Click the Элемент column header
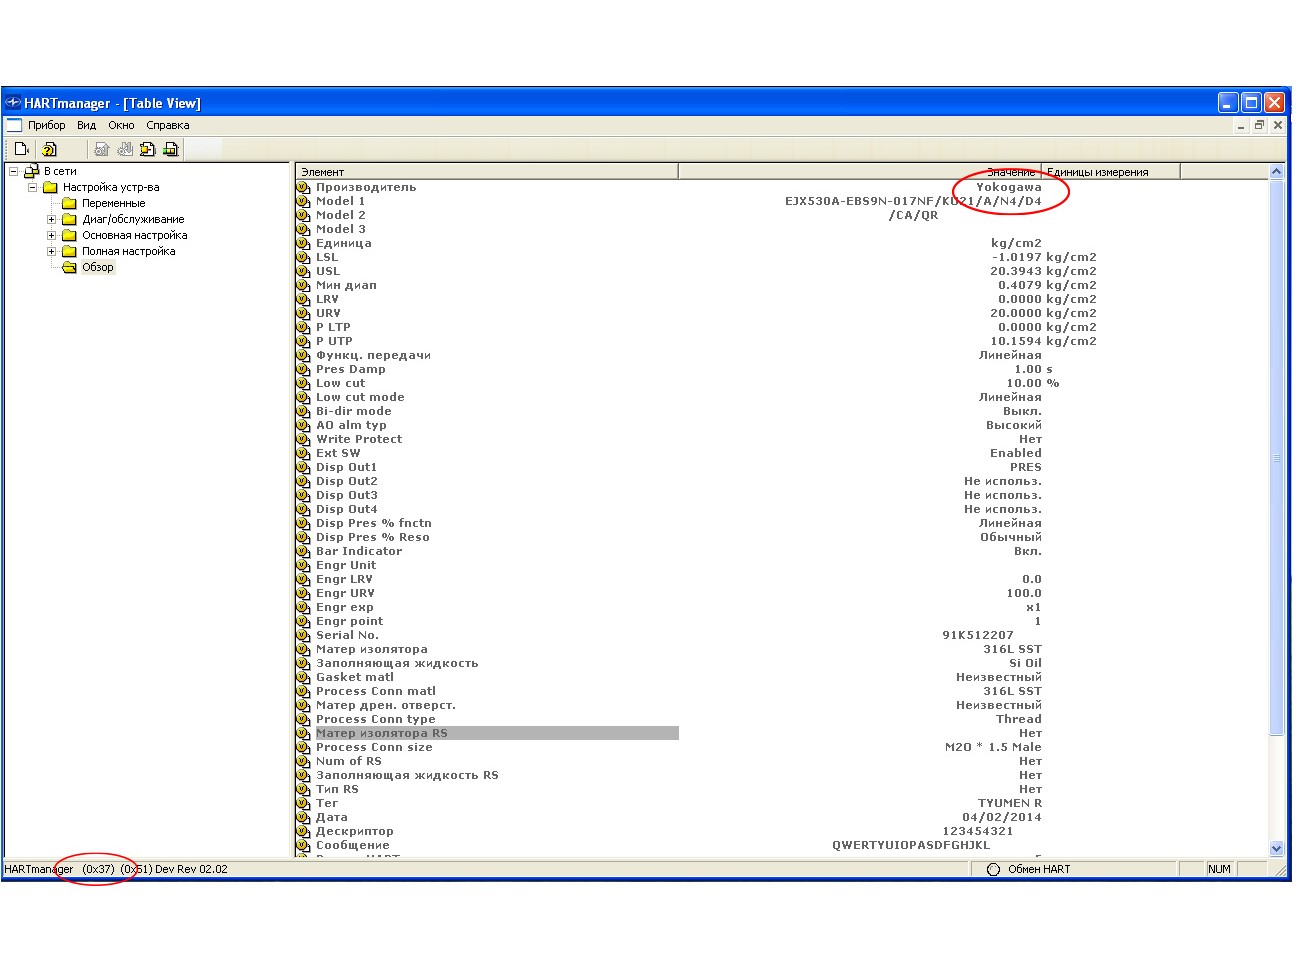This screenshot has width=1296, height=972. click(486, 172)
